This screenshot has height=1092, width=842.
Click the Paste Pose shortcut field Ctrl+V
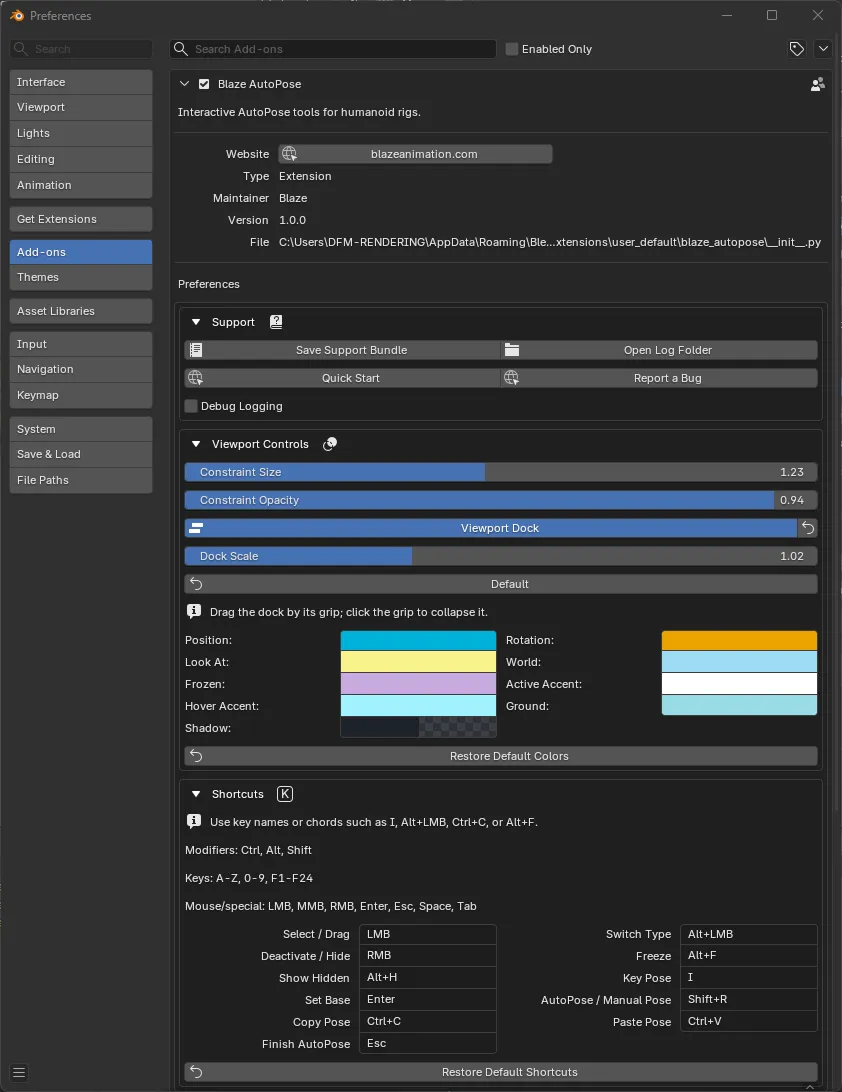coord(749,1021)
